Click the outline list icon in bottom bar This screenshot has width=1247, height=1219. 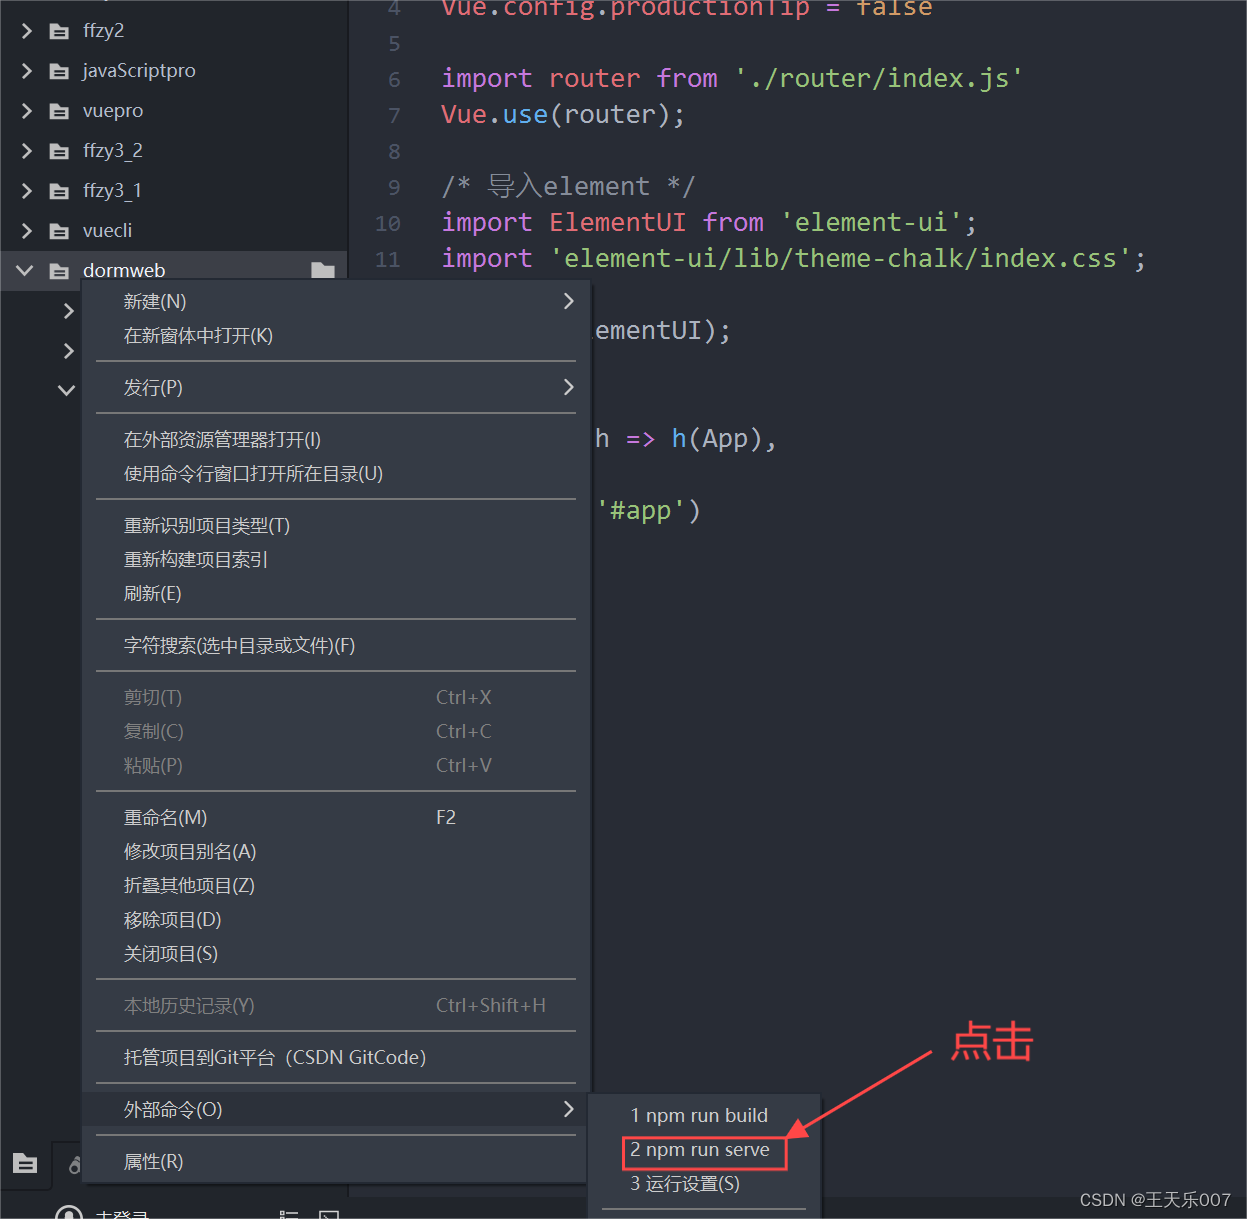tap(289, 1214)
